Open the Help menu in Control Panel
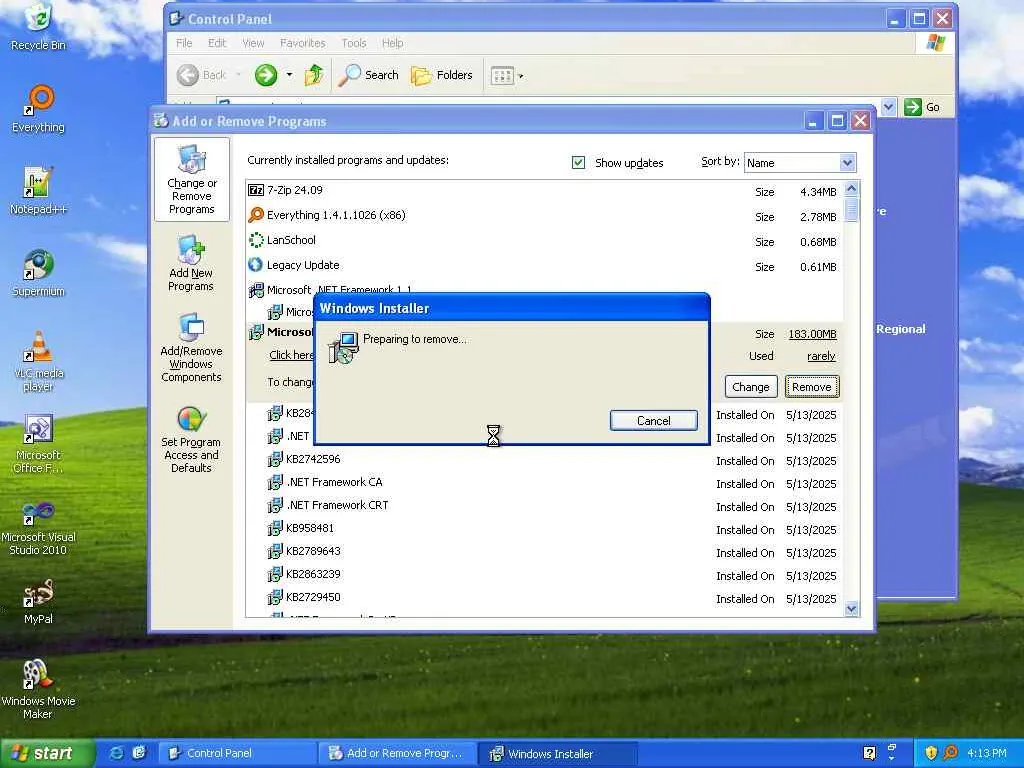1024x768 pixels. 392,43
